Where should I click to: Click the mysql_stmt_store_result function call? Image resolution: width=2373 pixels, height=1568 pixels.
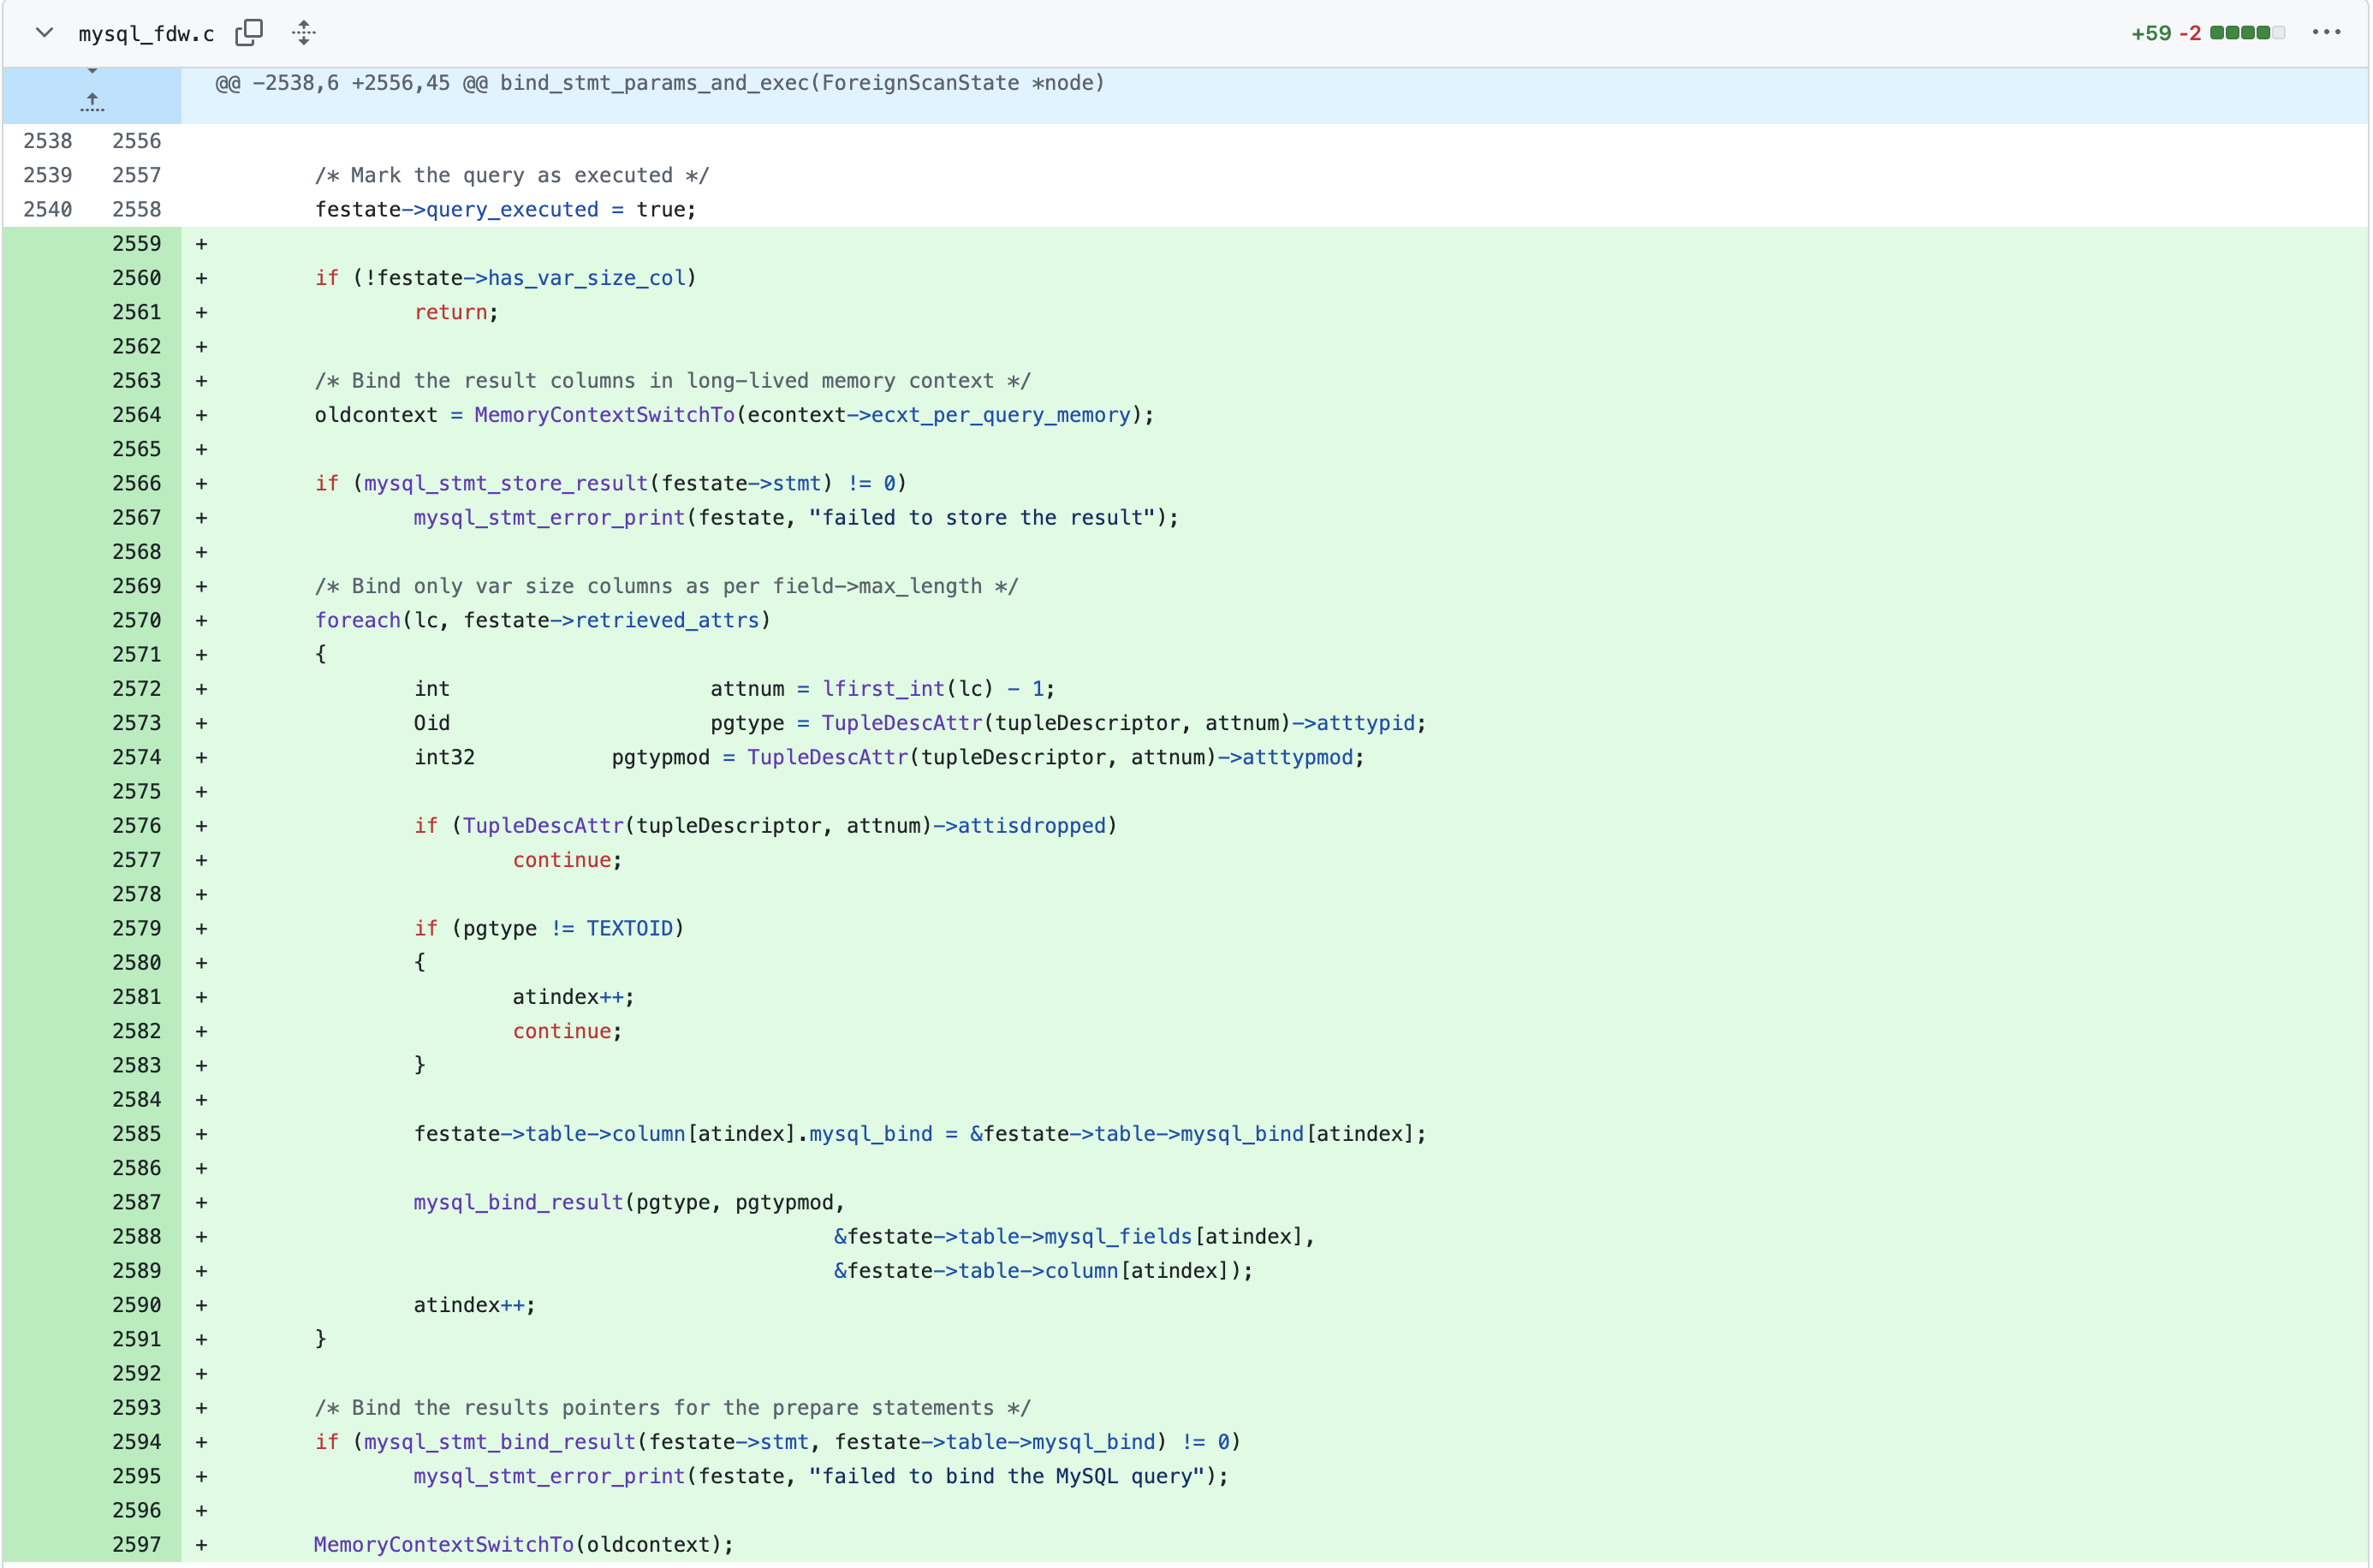click(x=505, y=484)
